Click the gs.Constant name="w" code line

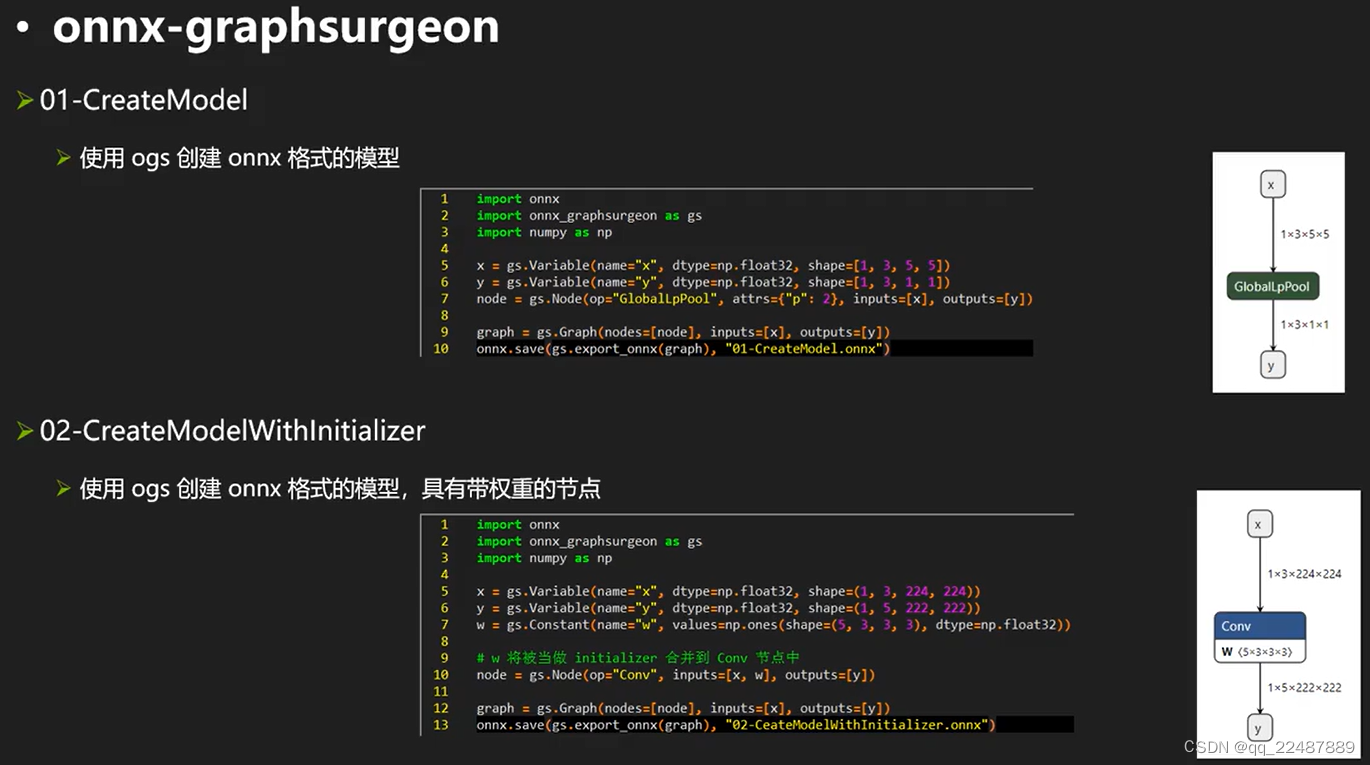773,625
